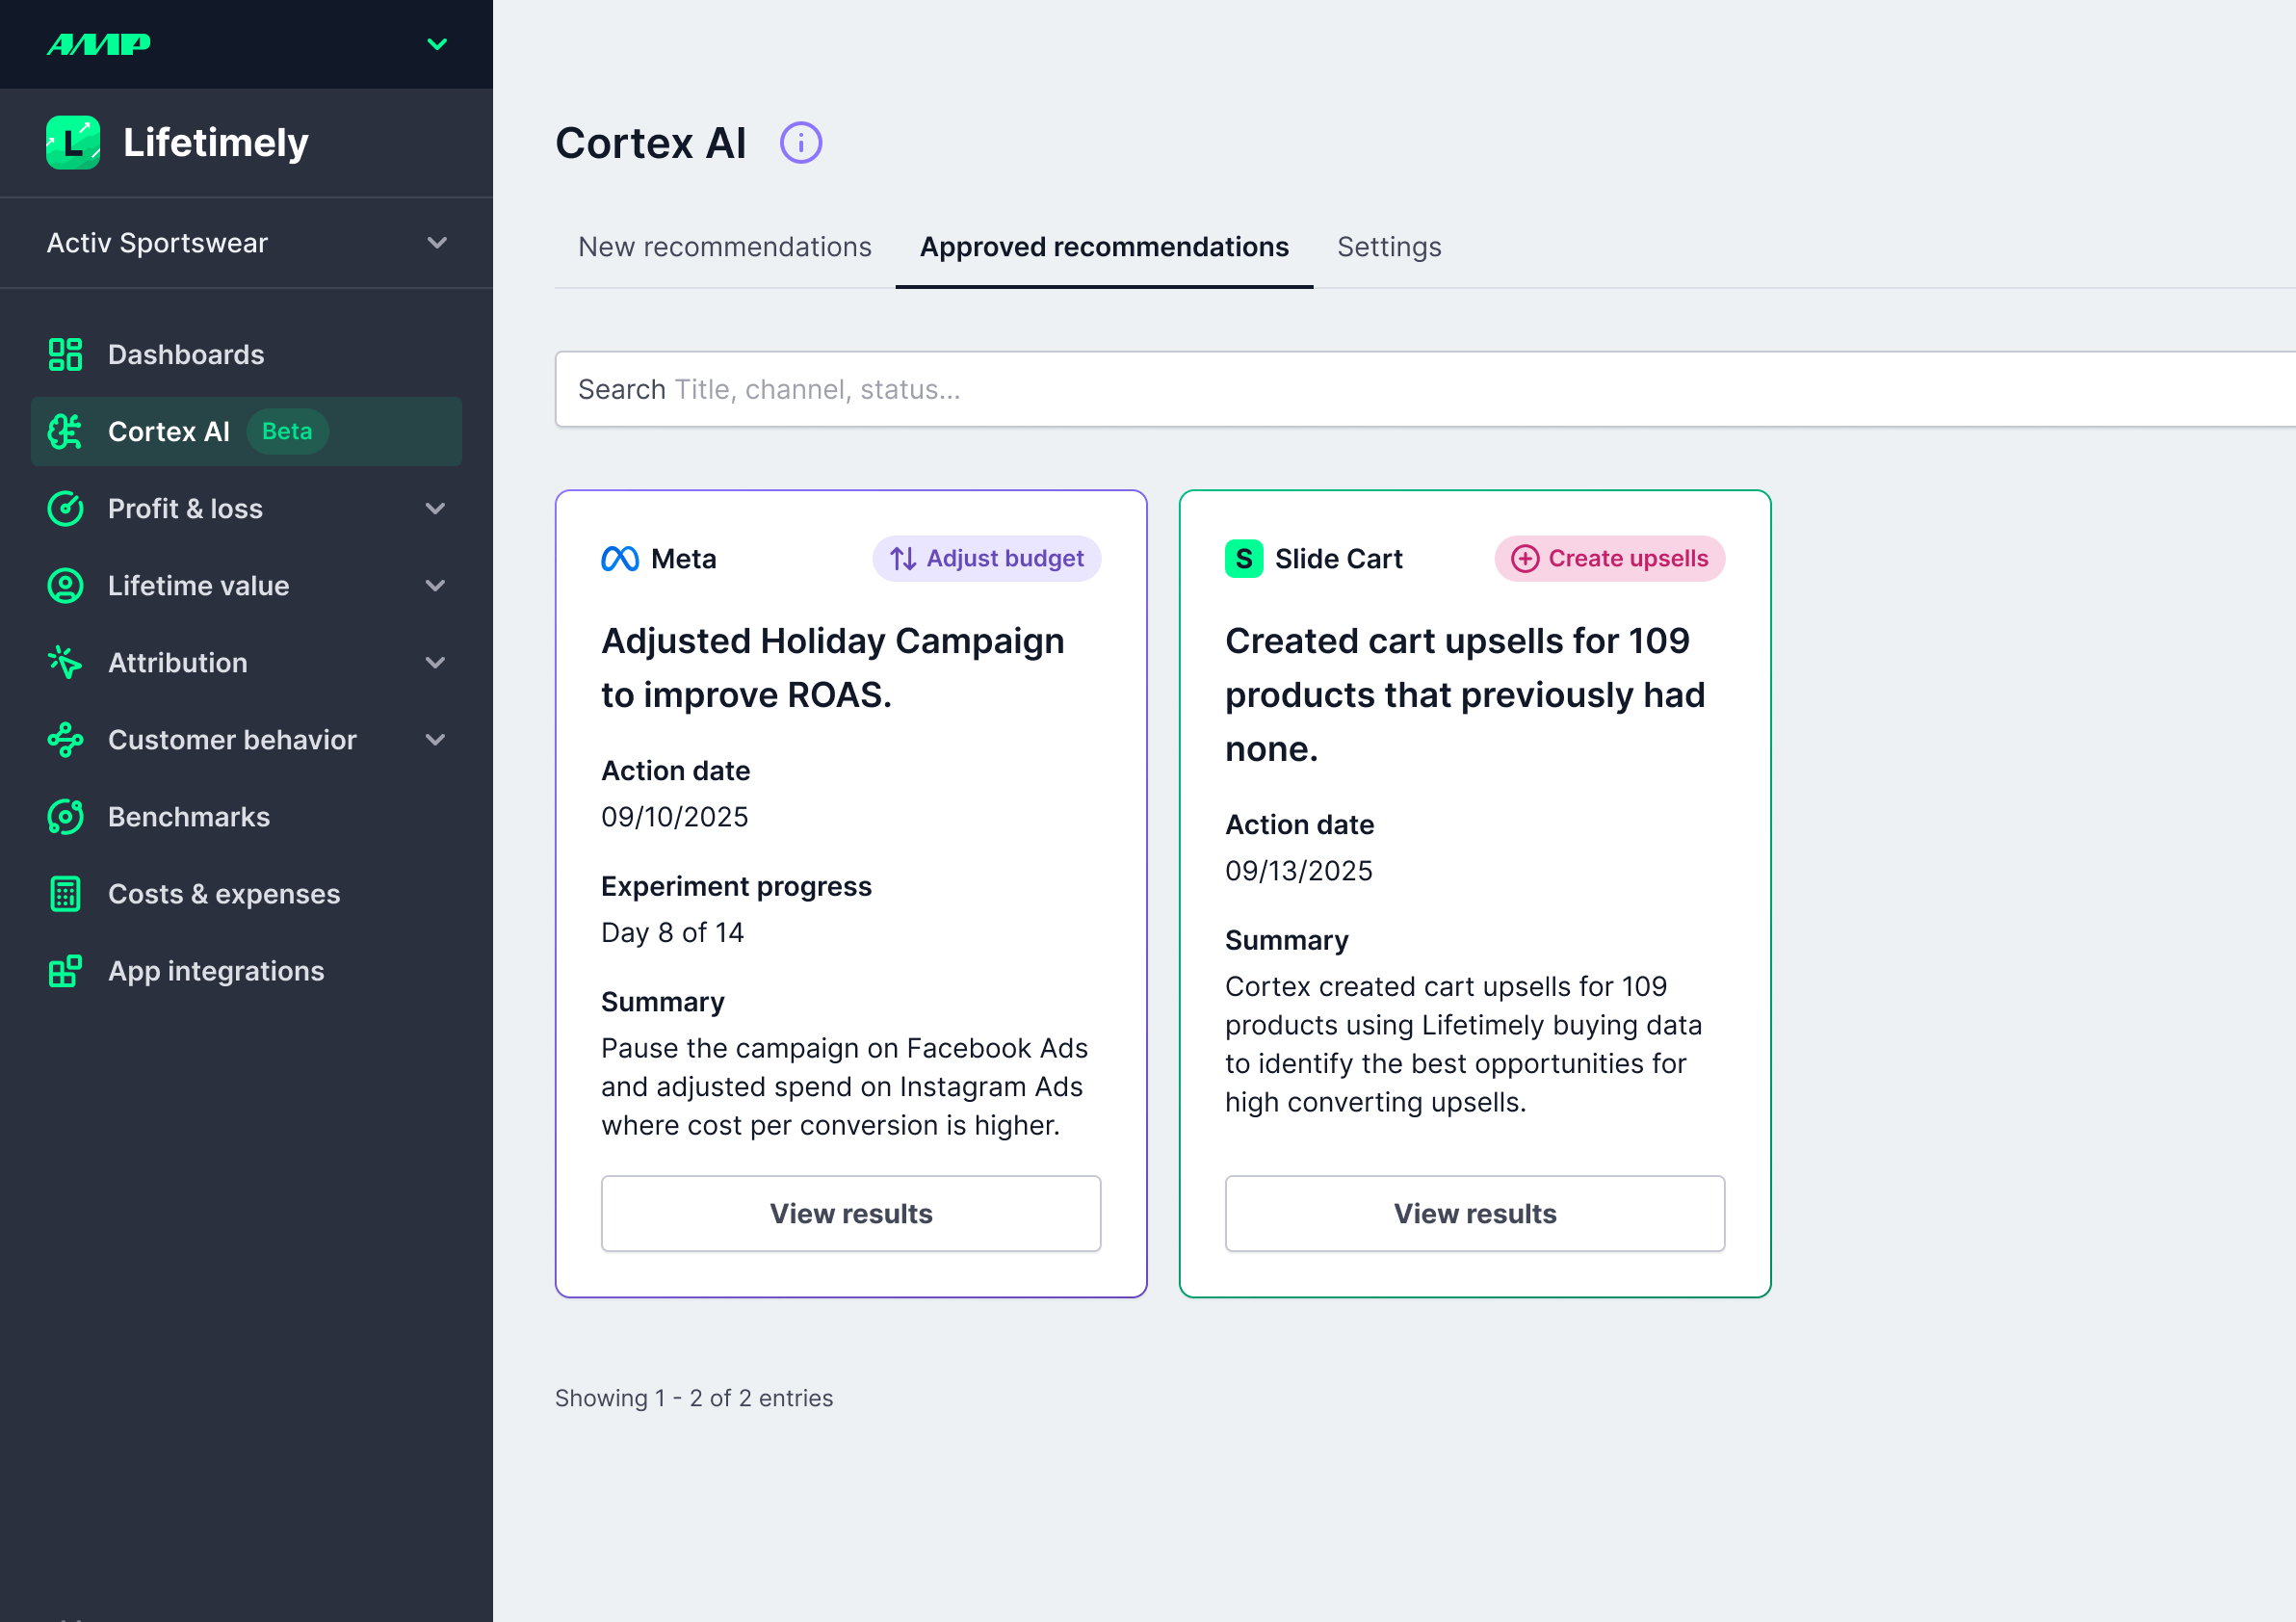
Task: Click the Adjust budget tag
Action: click(x=986, y=559)
